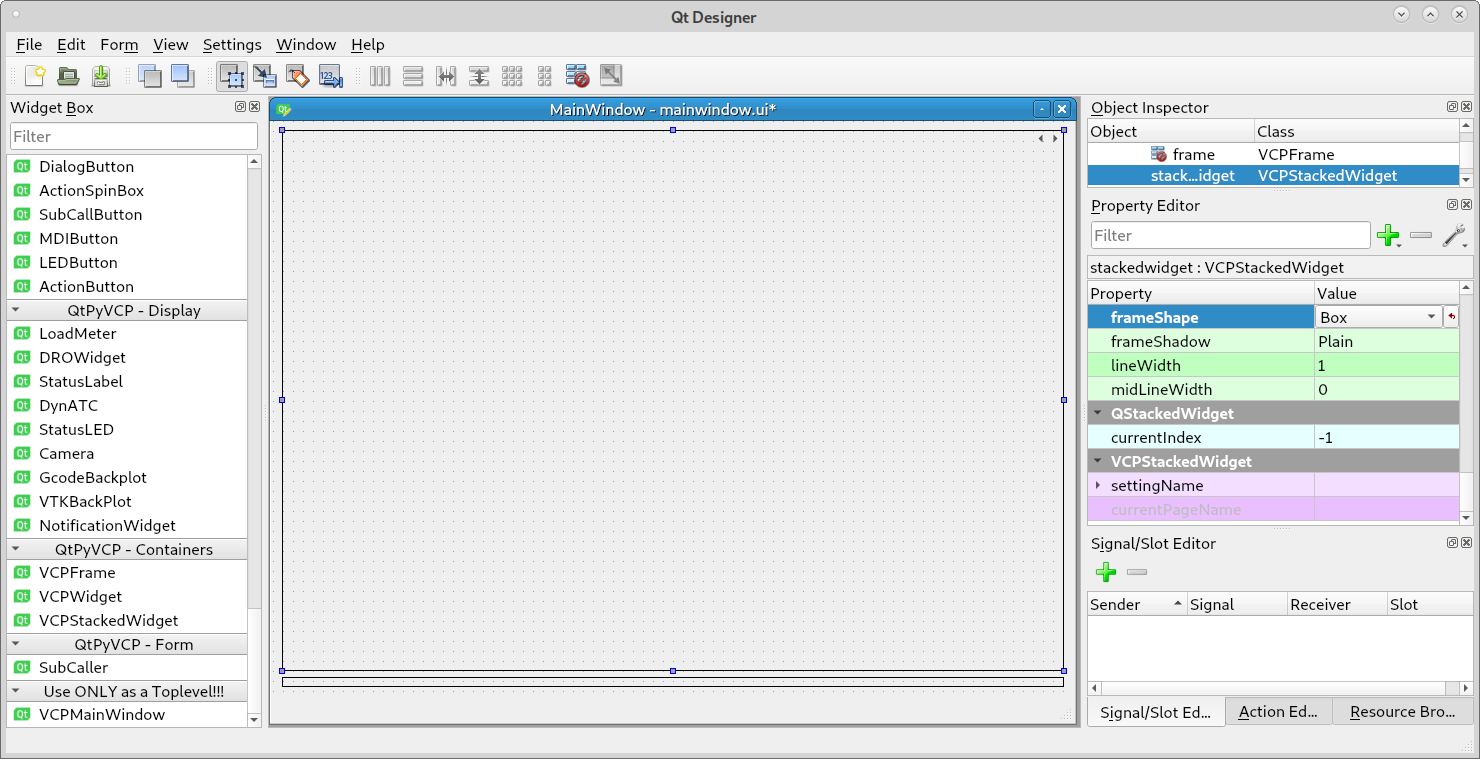1480x759 pixels.
Task: Collapse the VCPStackedWidget property group
Action: pyautogui.click(x=1098, y=461)
